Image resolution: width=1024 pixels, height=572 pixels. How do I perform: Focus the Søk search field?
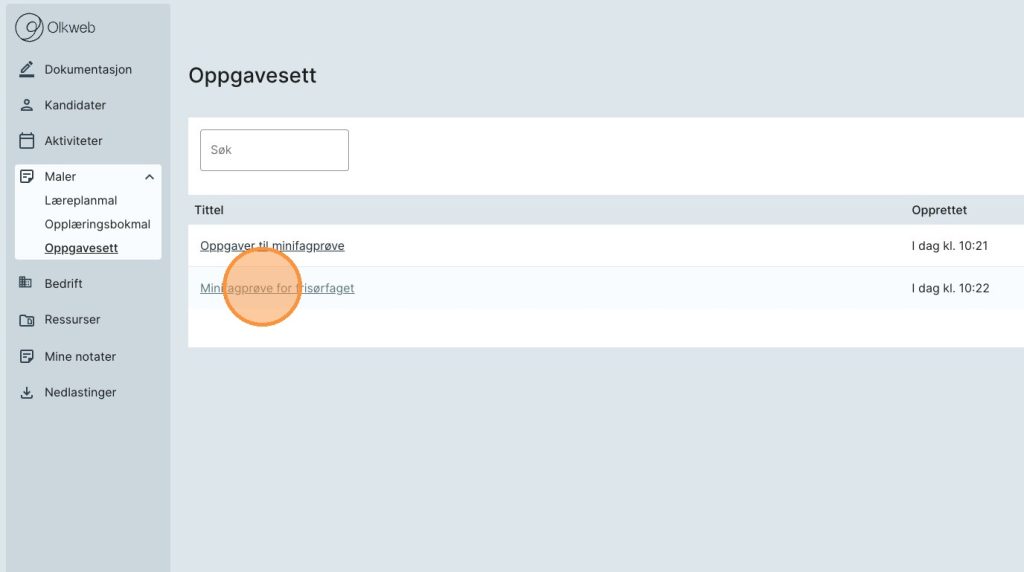coord(274,150)
